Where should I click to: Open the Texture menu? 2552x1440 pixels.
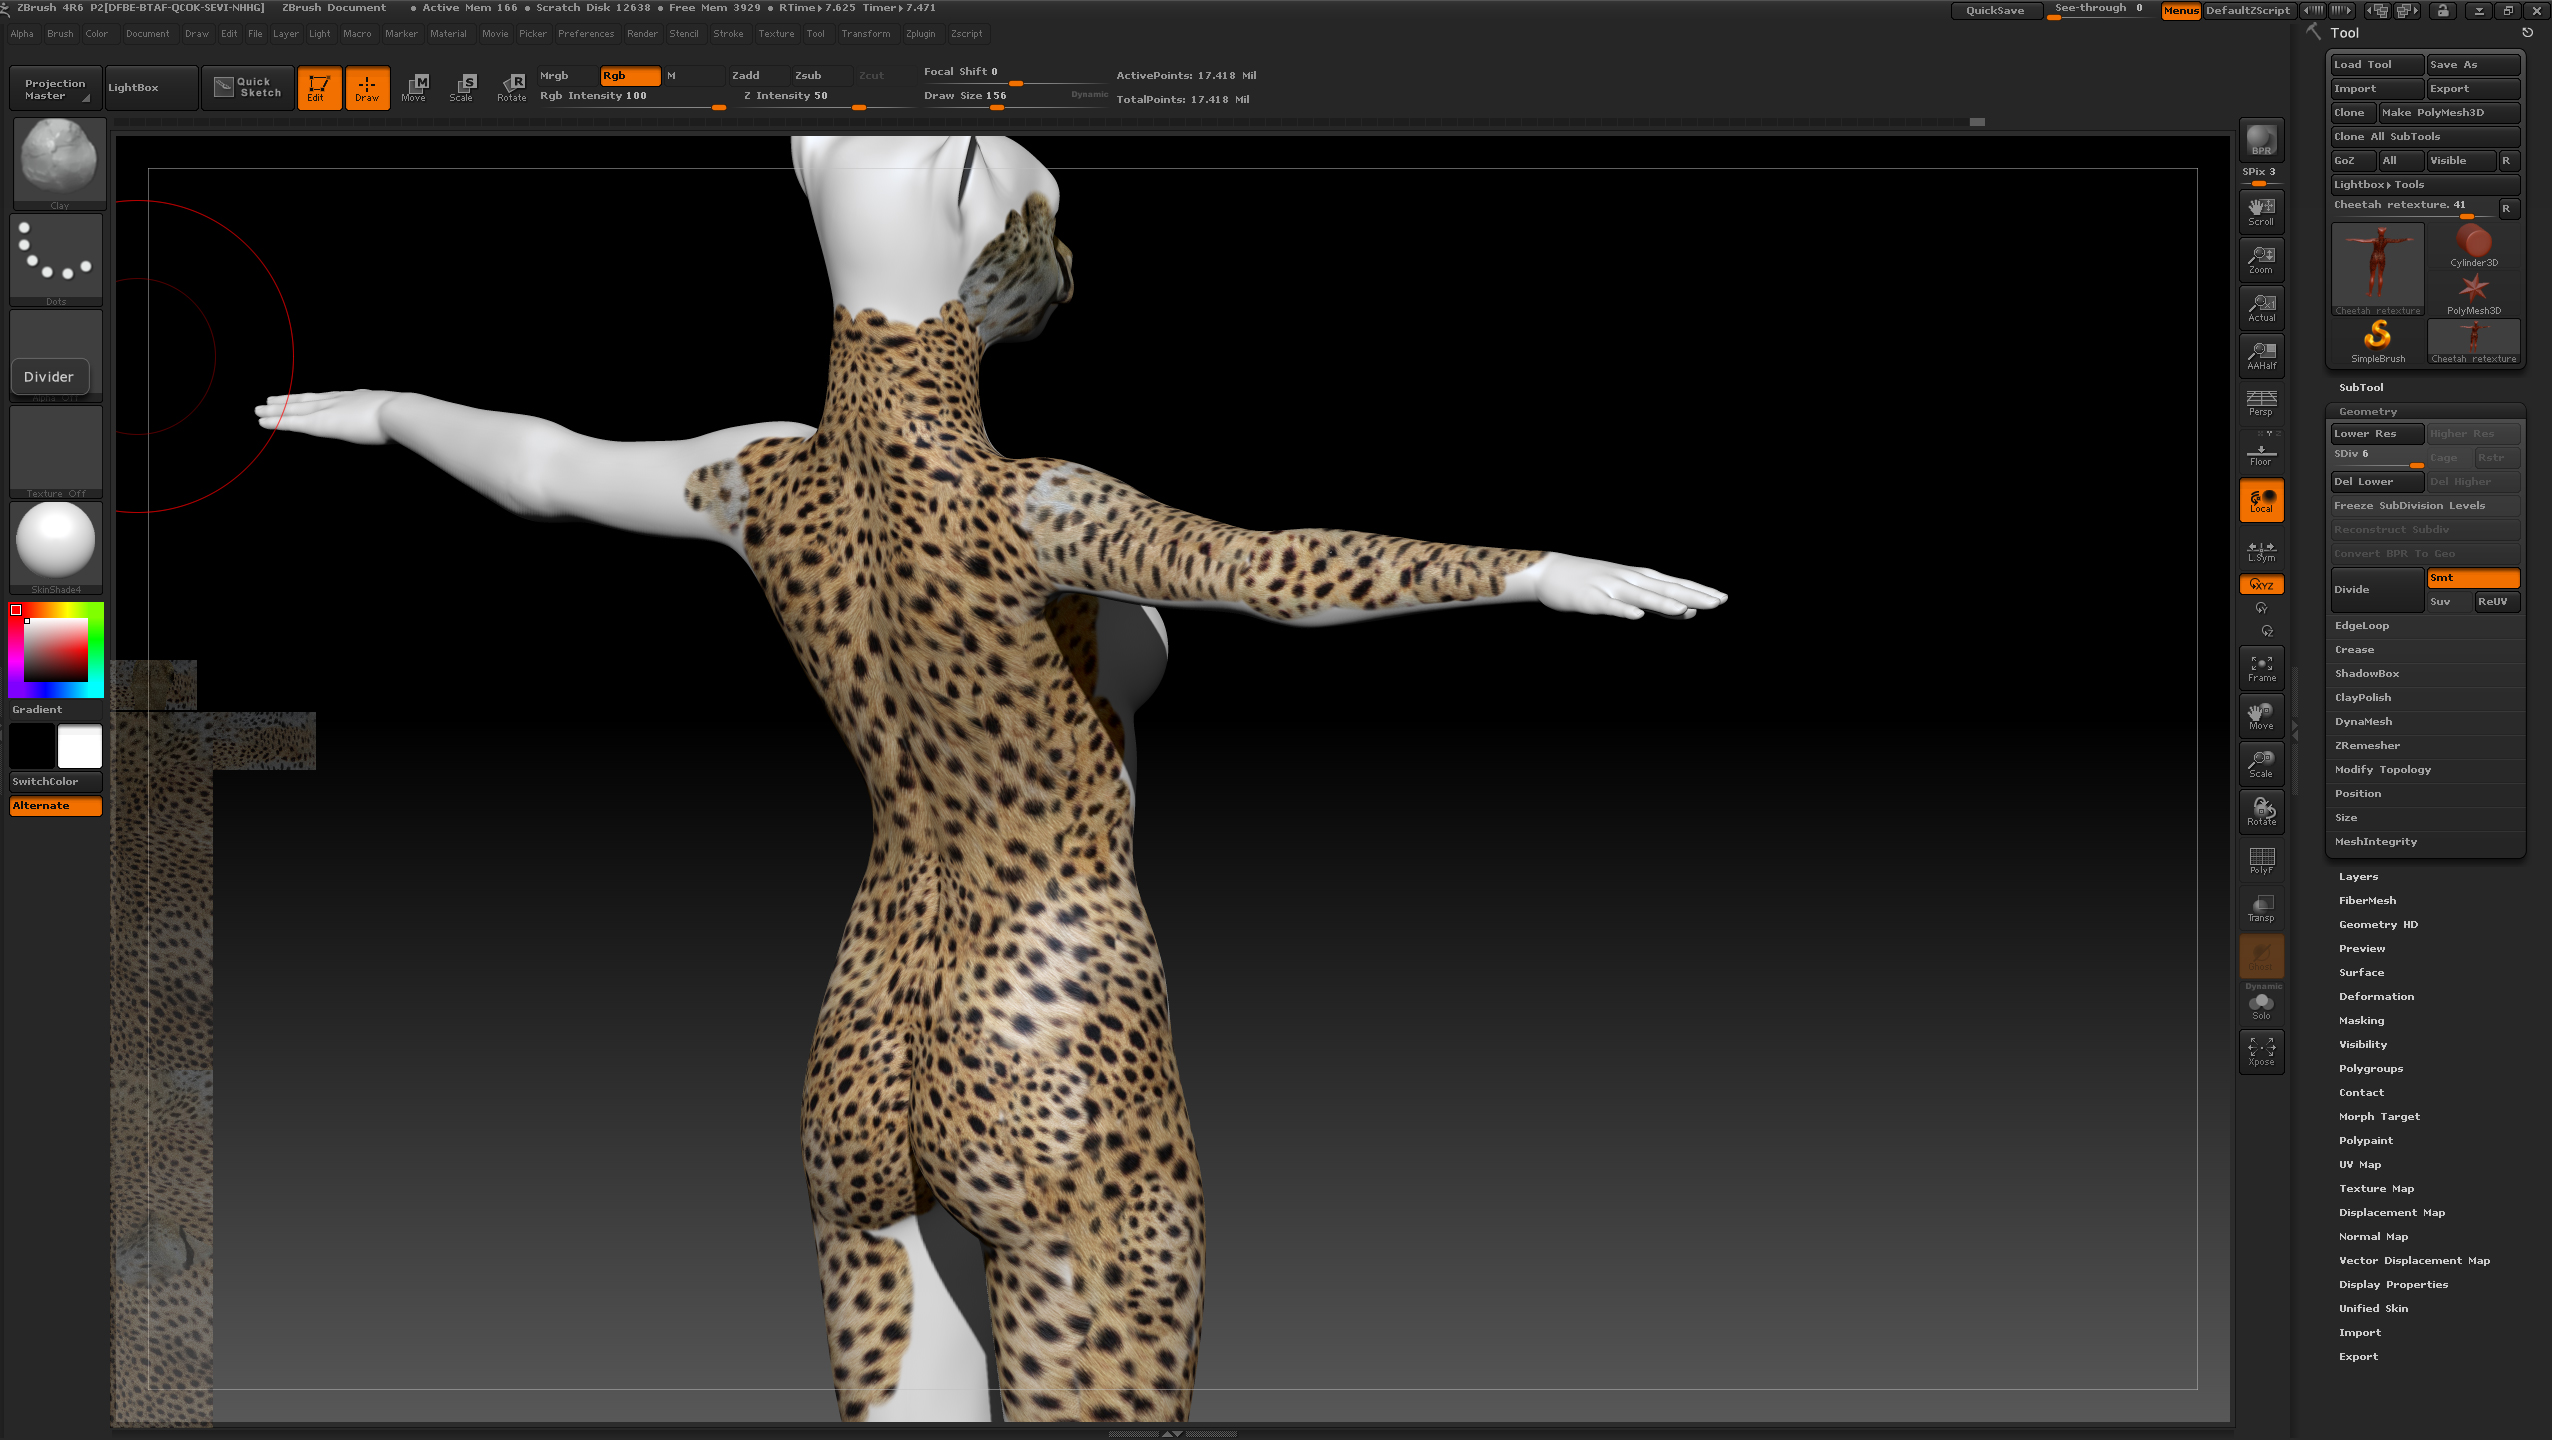775,34
